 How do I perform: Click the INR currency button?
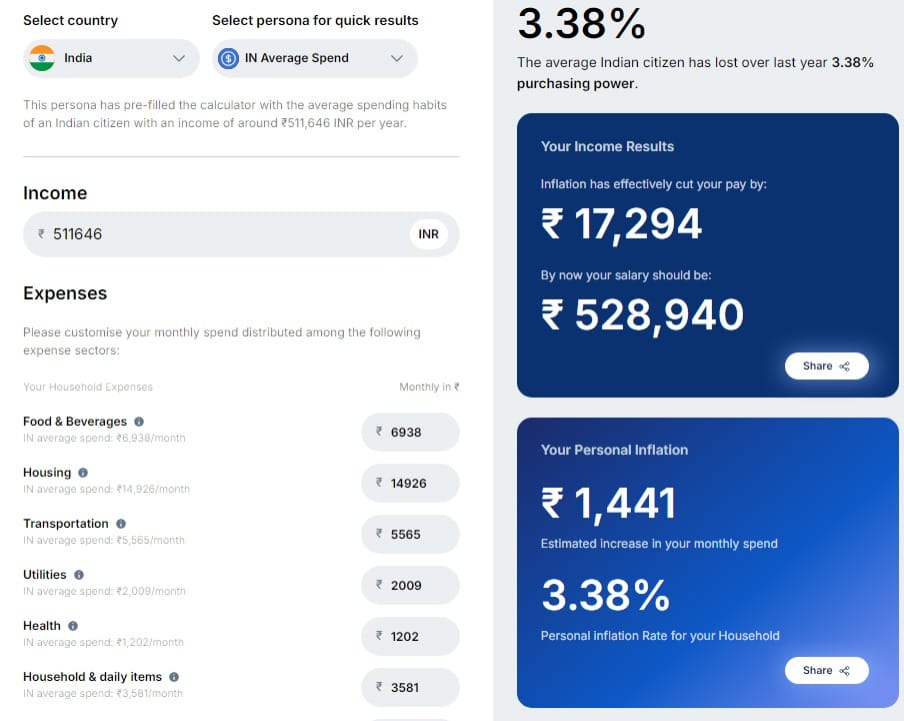tap(429, 234)
